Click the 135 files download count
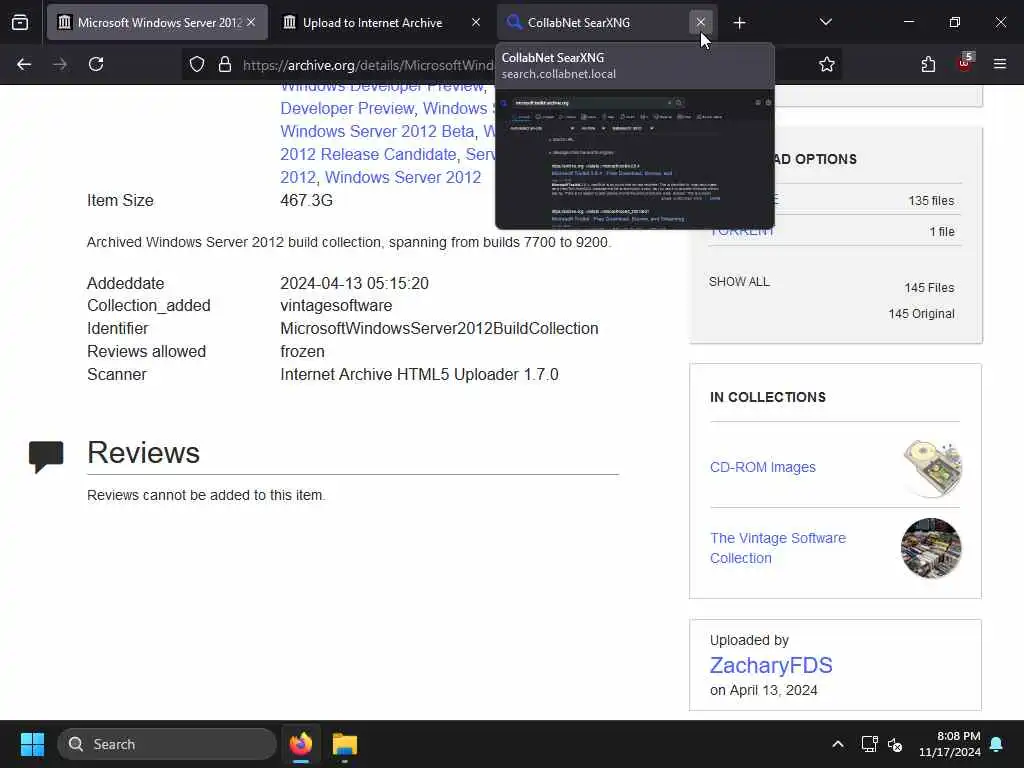The height and width of the screenshot is (768, 1024). pos(931,201)
